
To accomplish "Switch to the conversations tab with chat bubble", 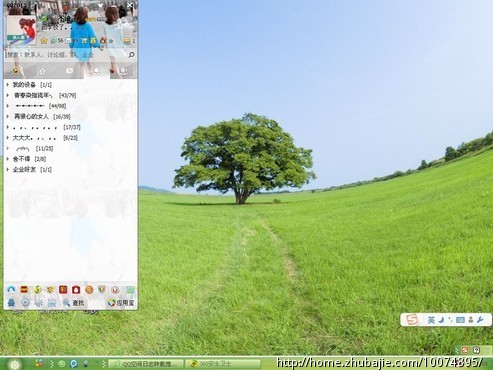I will [x=69, y=71].
